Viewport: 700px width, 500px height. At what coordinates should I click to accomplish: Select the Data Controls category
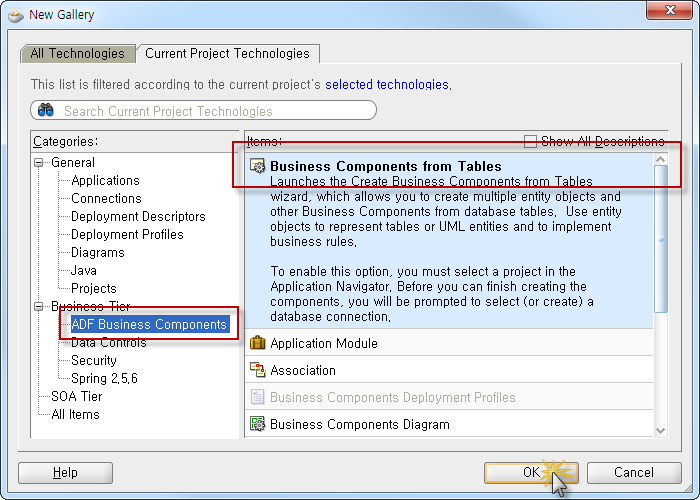click(109, 342)
